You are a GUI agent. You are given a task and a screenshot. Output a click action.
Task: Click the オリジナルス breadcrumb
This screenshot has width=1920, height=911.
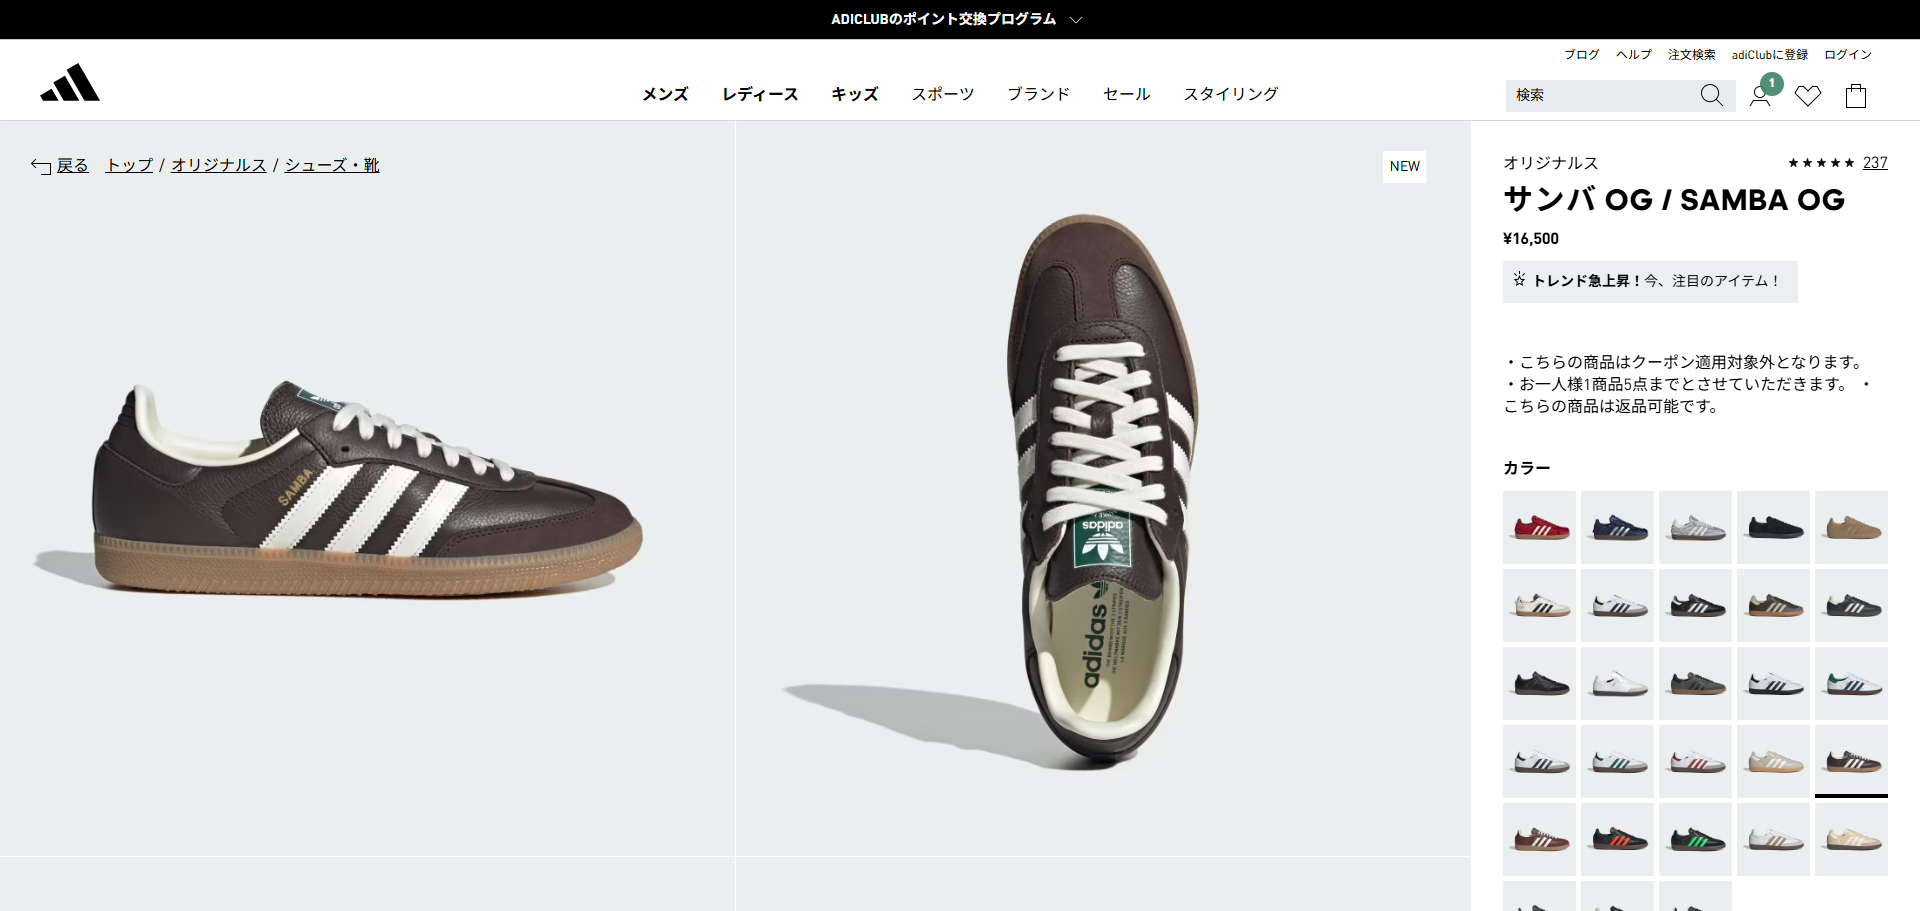[218, 165]
